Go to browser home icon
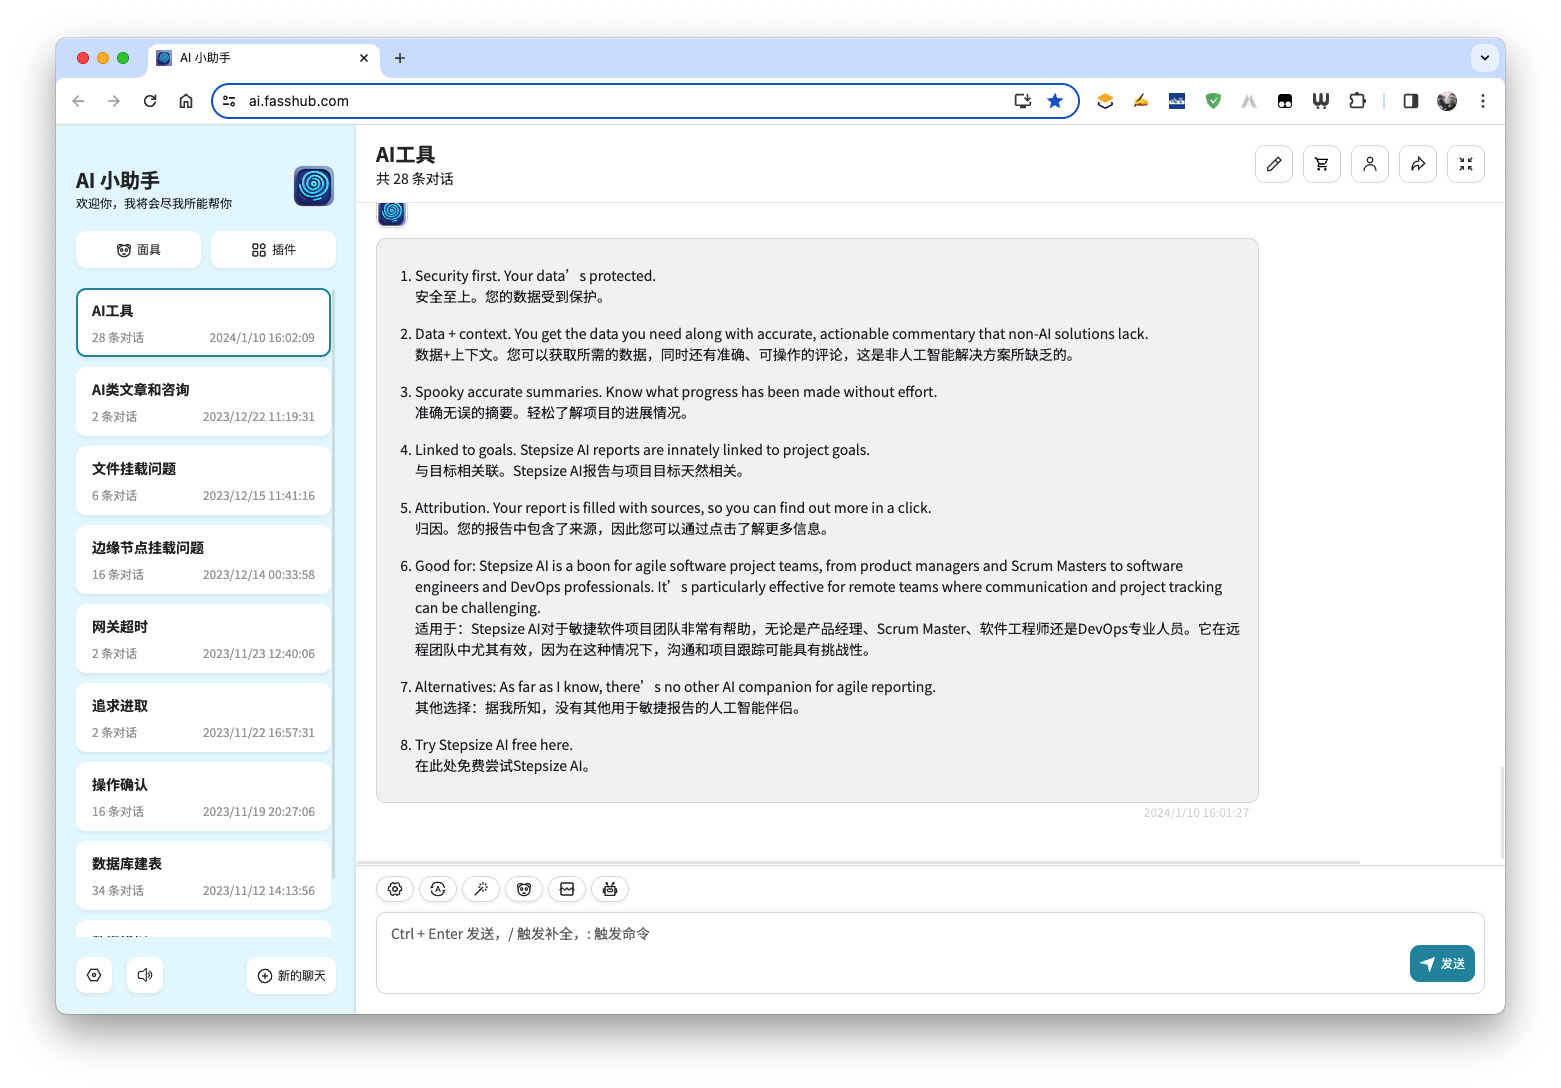Viewport: 1561px width, 1088px height. click(x=186, y=101)
